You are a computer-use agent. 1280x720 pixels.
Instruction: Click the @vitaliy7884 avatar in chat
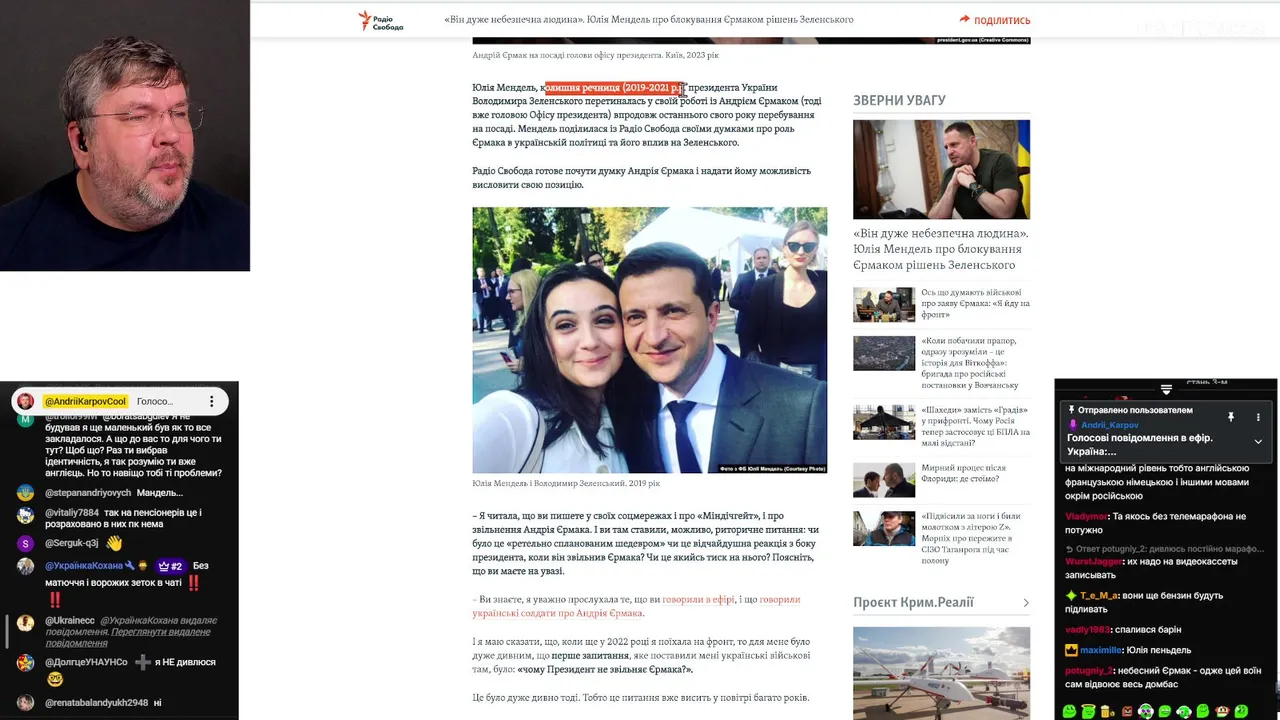[x=26, y=515]
